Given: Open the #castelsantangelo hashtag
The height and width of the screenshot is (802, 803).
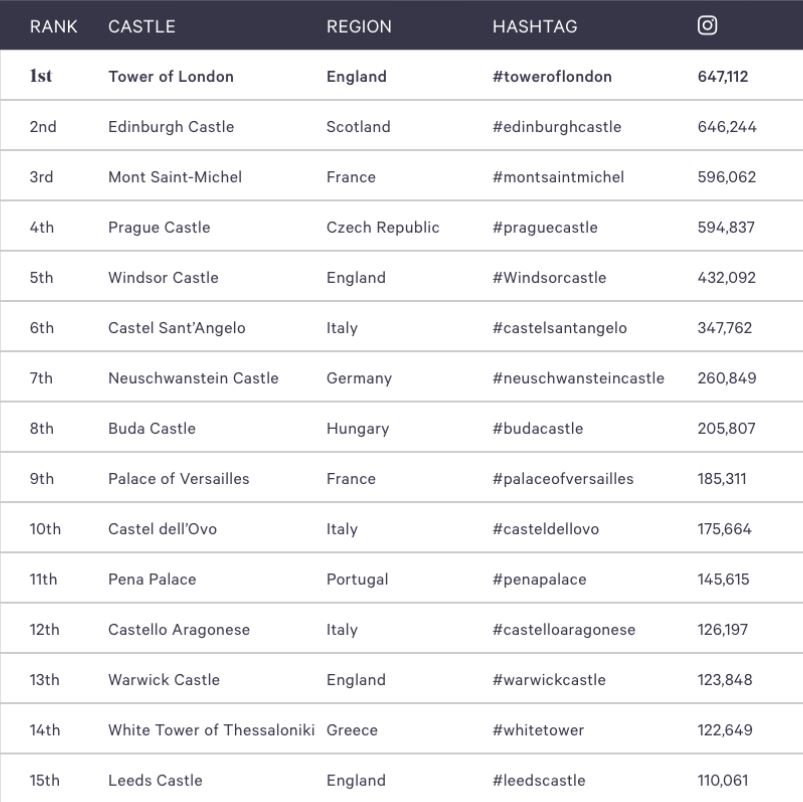Looking at the screenshot, I should tap(560, 328).
